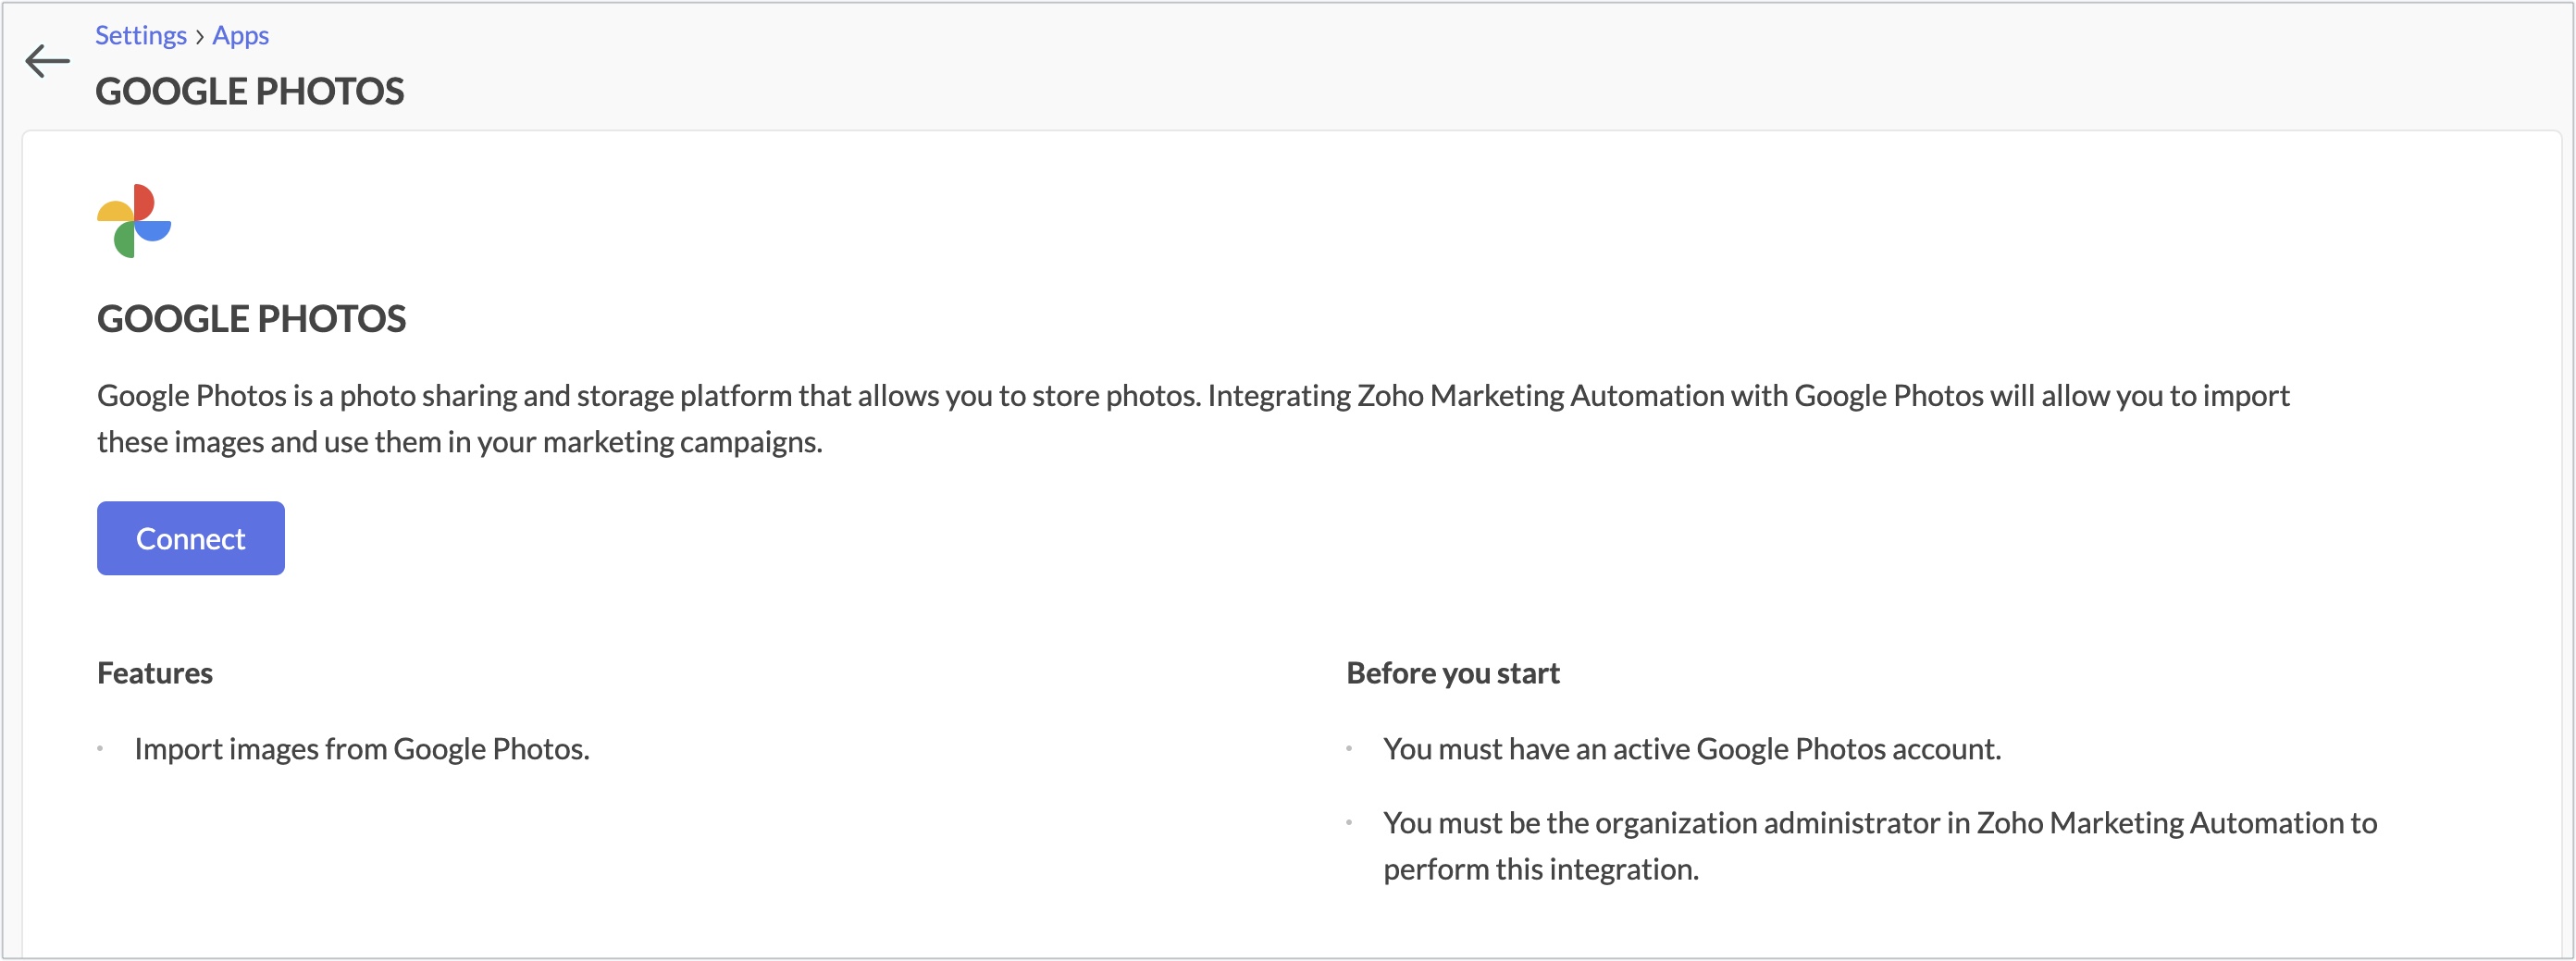Screen dimensions: 2576x961
Task: Click "Import images from Google Photos." text
Action: tap(362, 749)
